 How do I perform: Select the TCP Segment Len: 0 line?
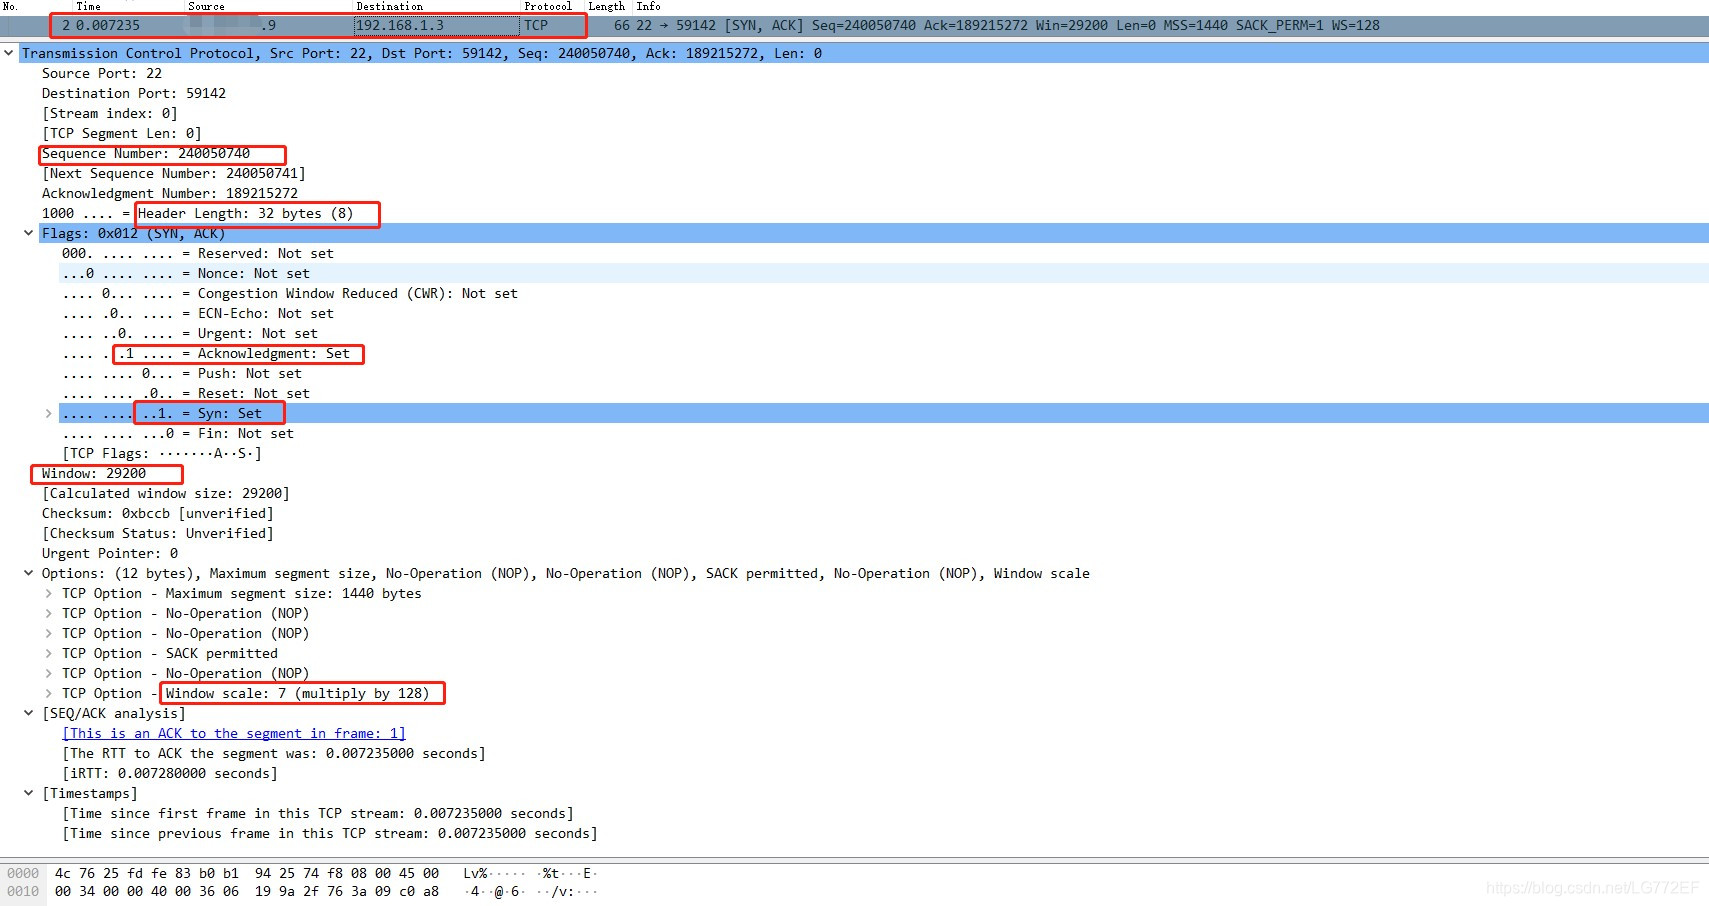coord(122,133)
